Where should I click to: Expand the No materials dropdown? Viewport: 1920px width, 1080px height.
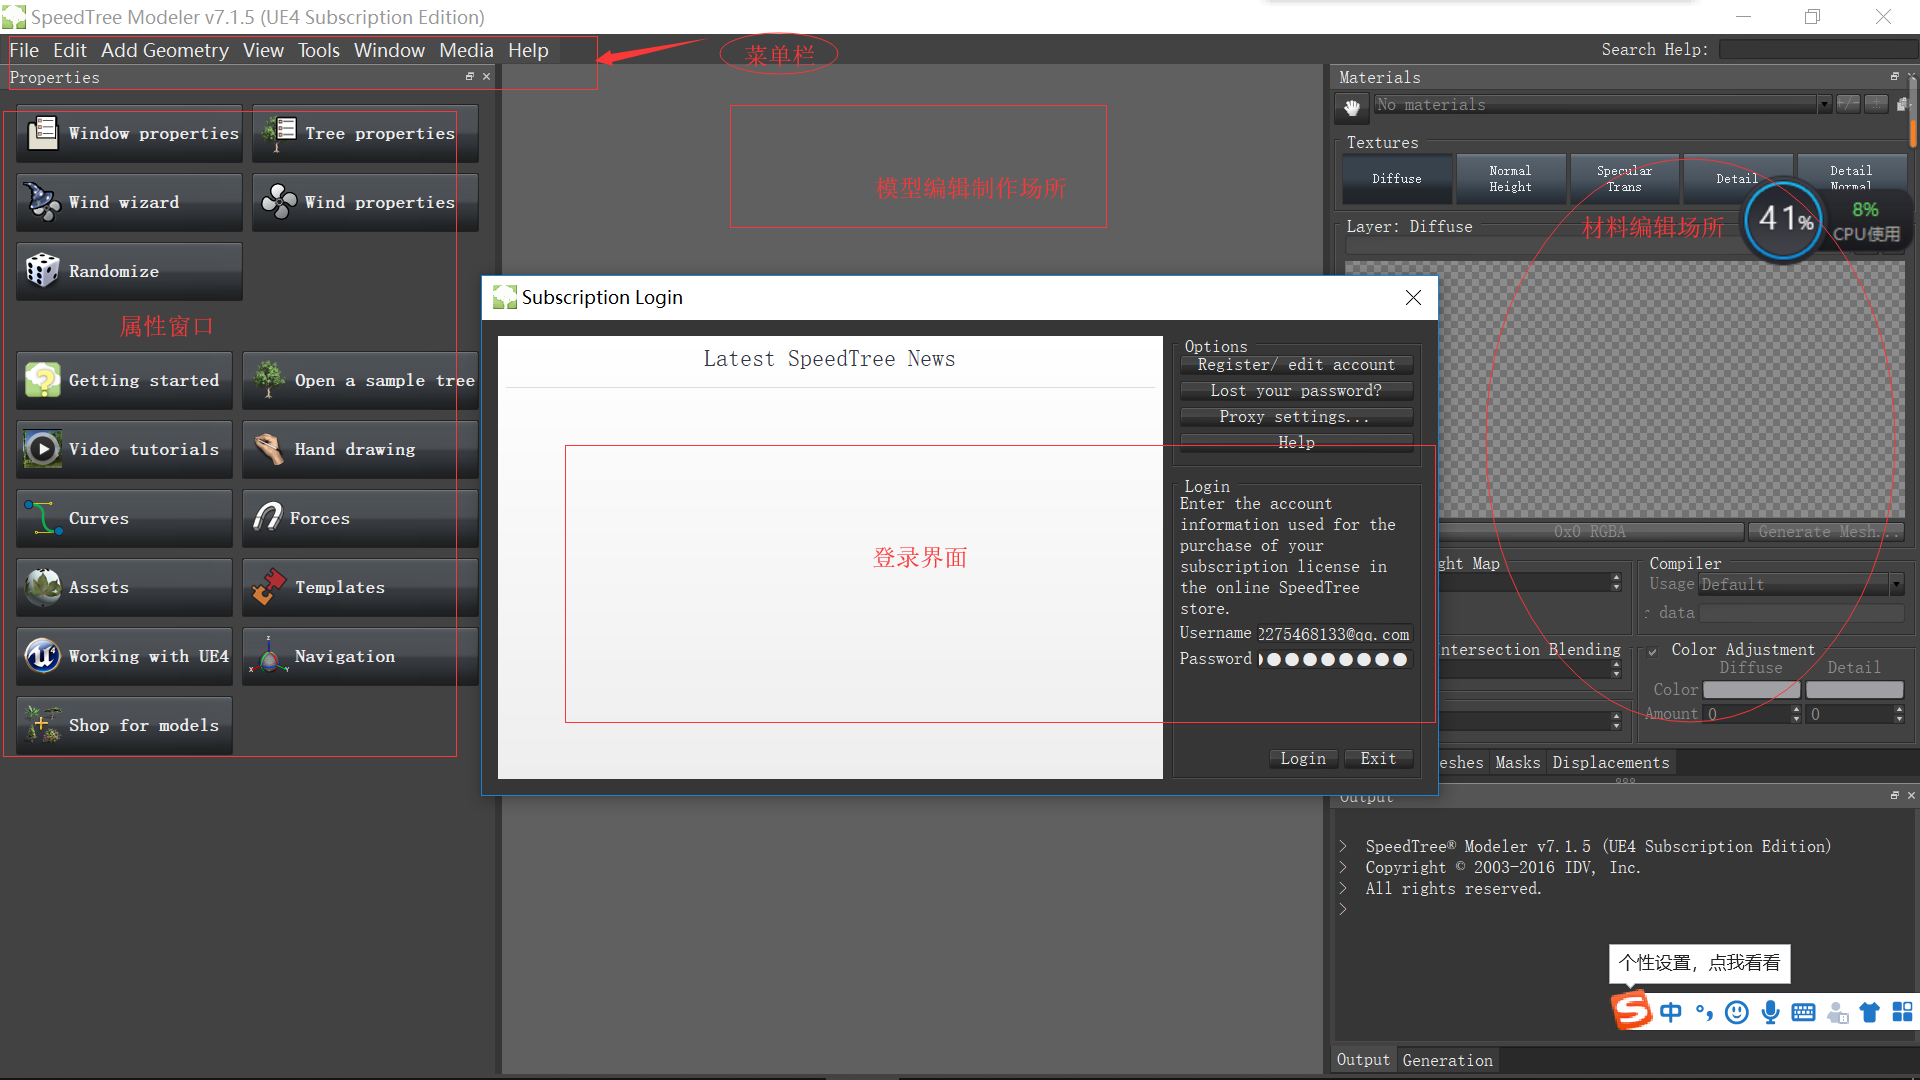click(1824, 104)
